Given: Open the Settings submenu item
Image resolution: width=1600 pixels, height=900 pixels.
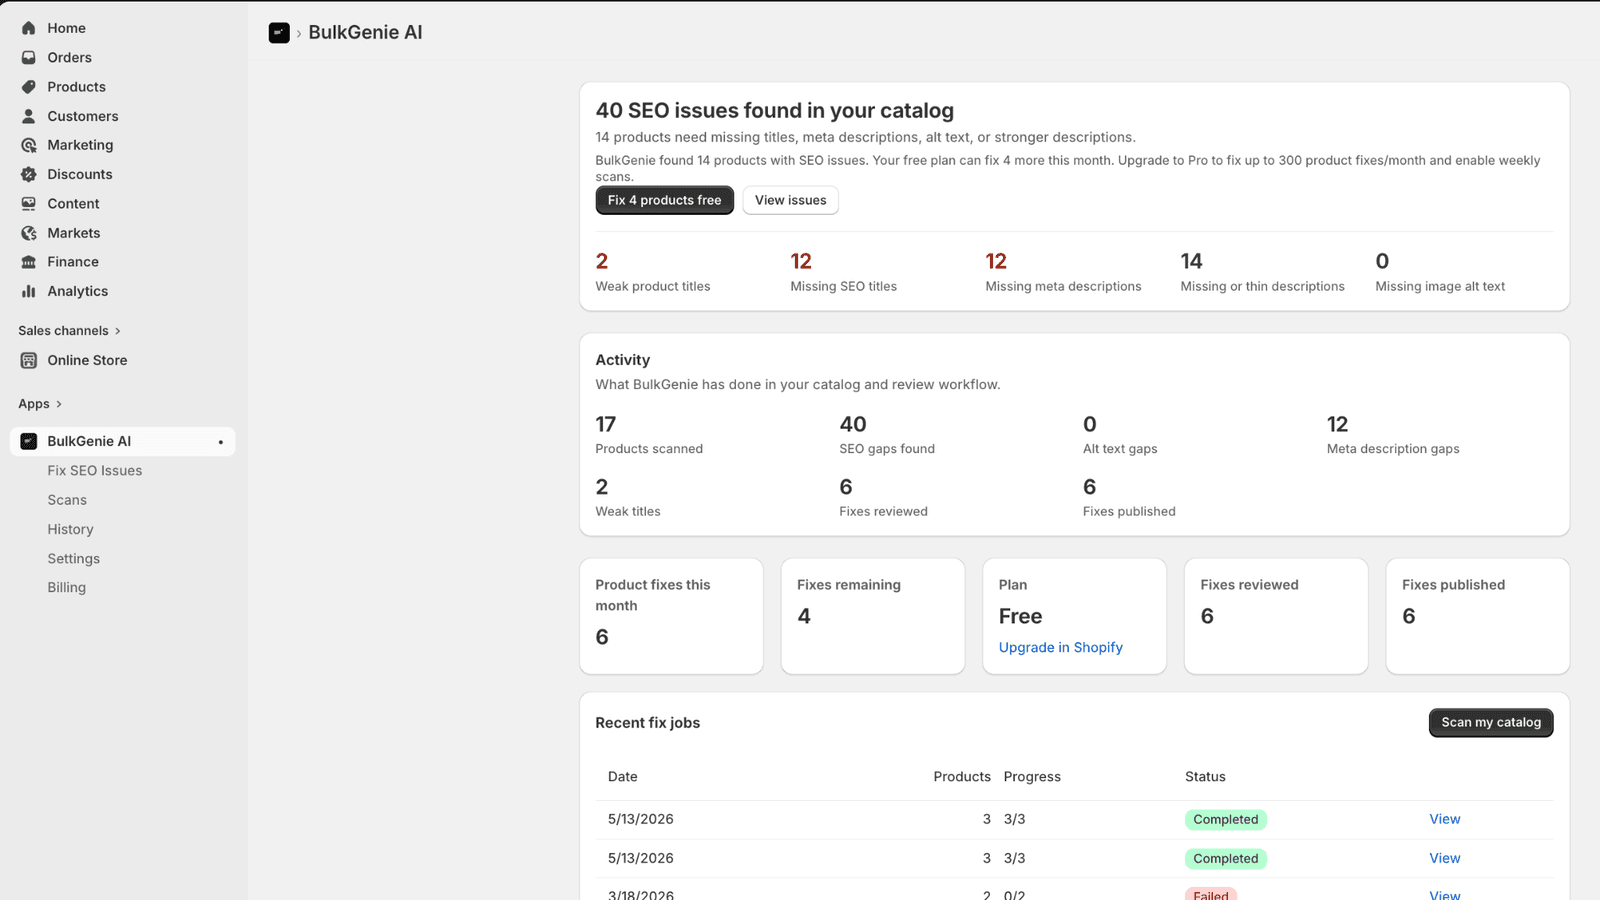Looking at the screenshot, I should (x=74, y=559).
